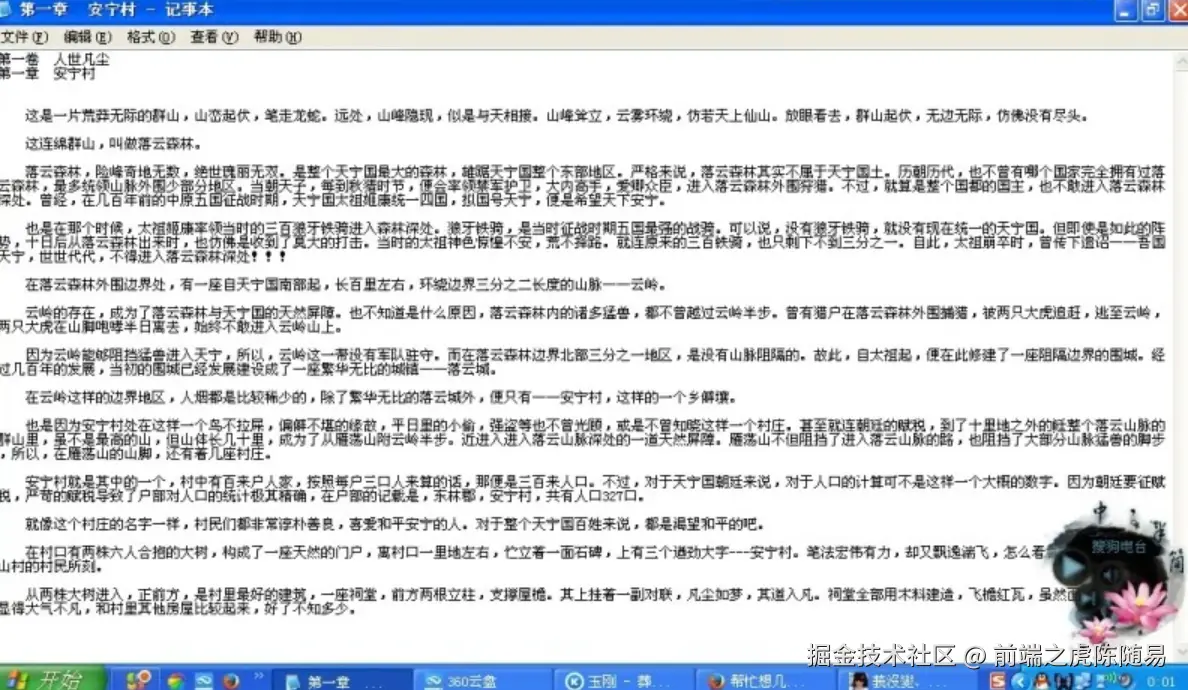Viewport: 1188px width, 690px height.
Task: Open the volume speaker icon in the tray
Action: point(1124,680)
